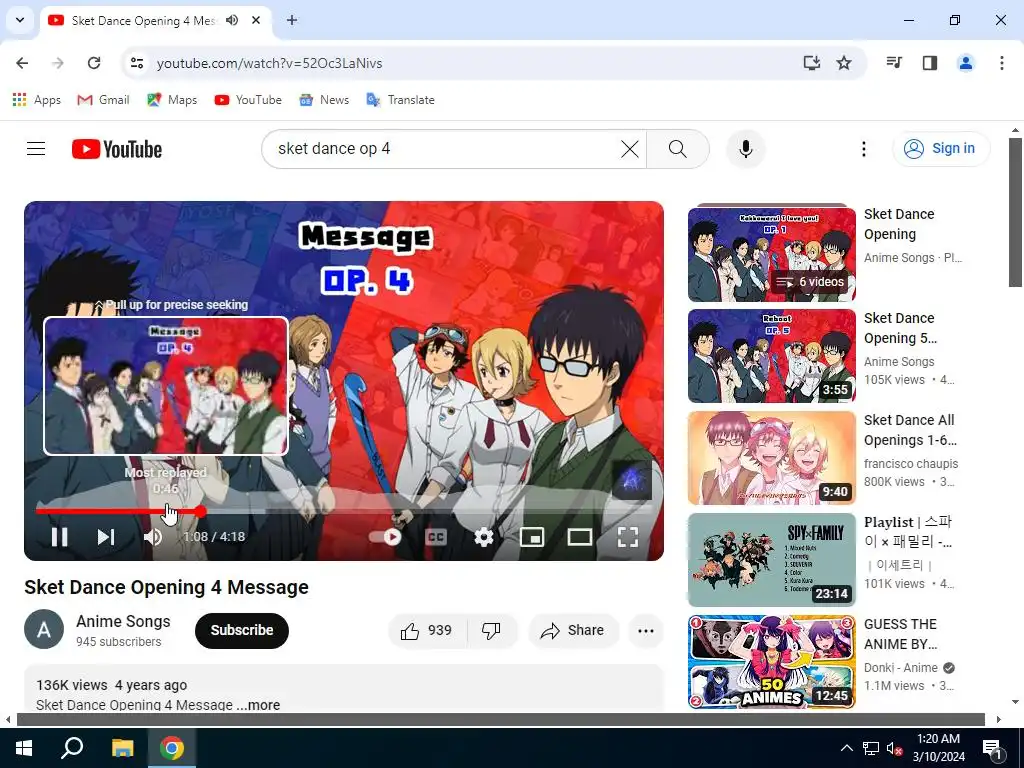Run search with magnifier button
This screenshot has height=768, width=1024.
click(x=678, y=149)
